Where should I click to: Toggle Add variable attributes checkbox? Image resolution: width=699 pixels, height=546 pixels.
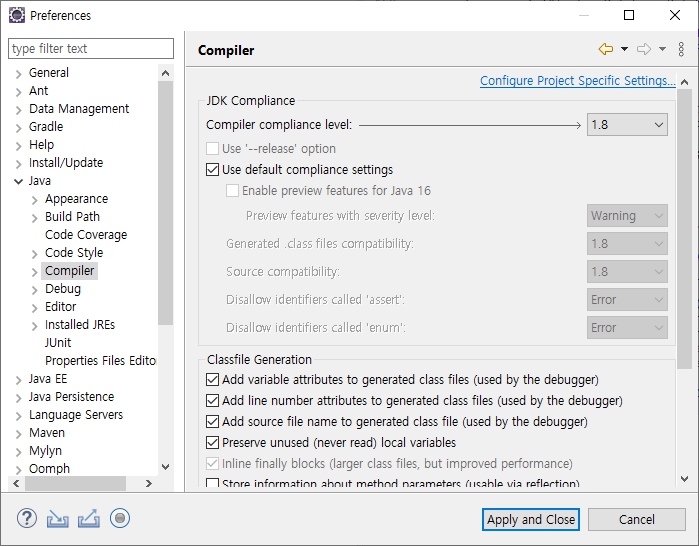tap(213, 380)
